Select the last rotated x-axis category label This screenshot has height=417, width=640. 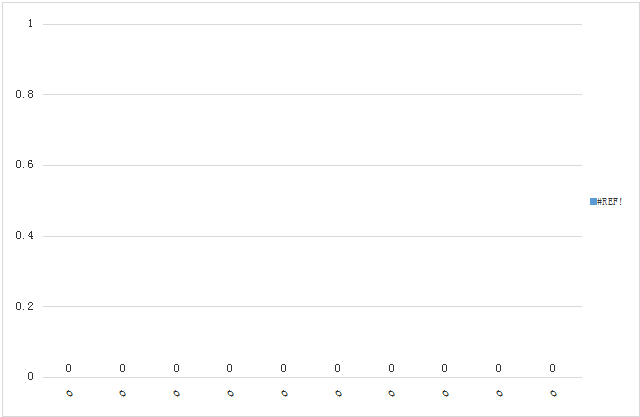pos(553,393)
